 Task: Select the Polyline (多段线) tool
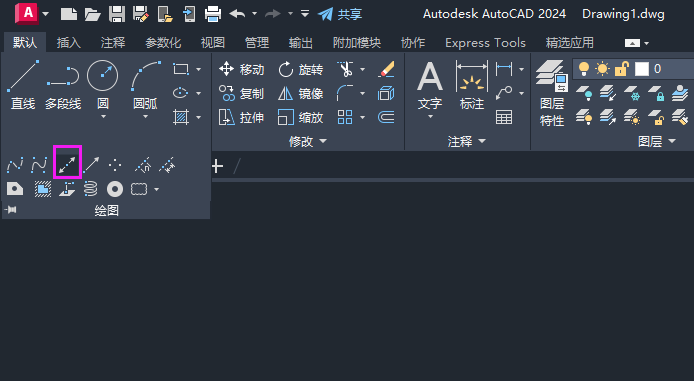63,84
